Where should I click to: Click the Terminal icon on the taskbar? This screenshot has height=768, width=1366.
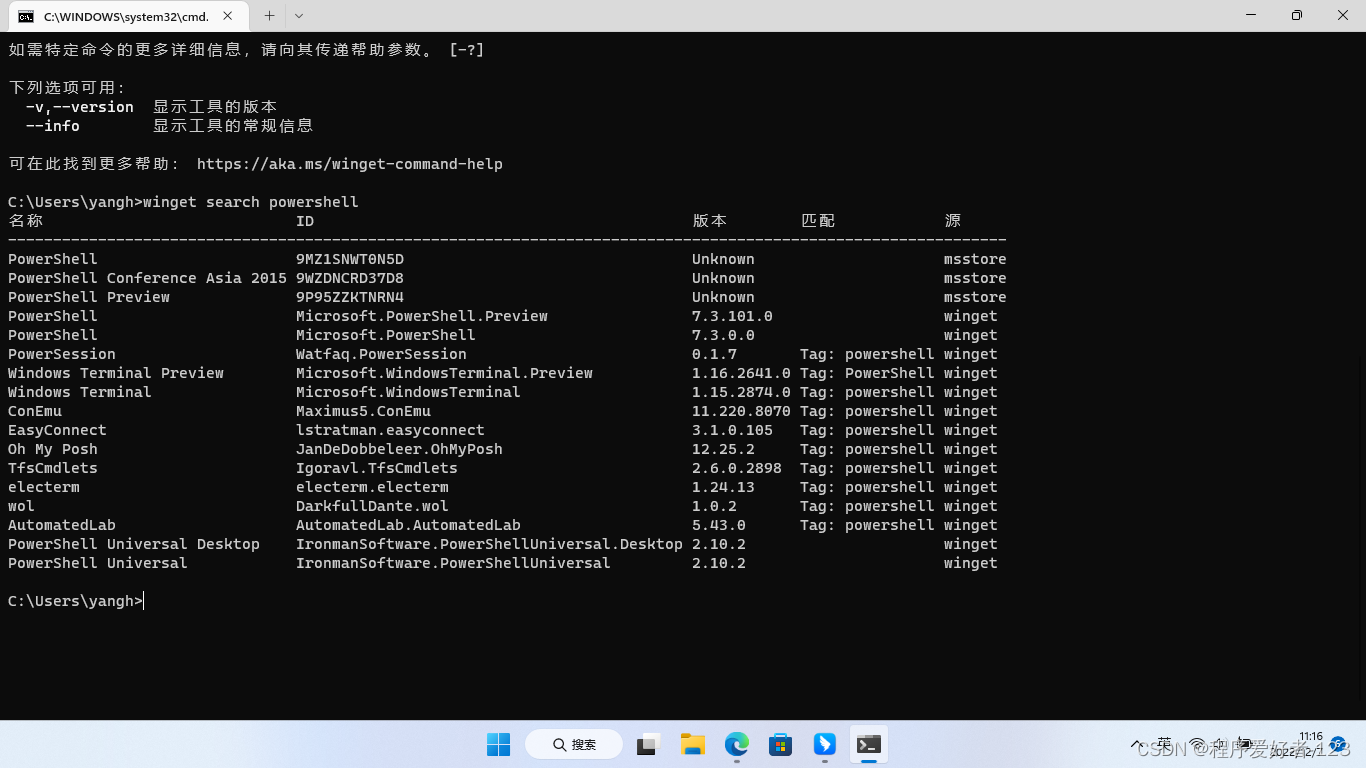(x=869, y=744)
